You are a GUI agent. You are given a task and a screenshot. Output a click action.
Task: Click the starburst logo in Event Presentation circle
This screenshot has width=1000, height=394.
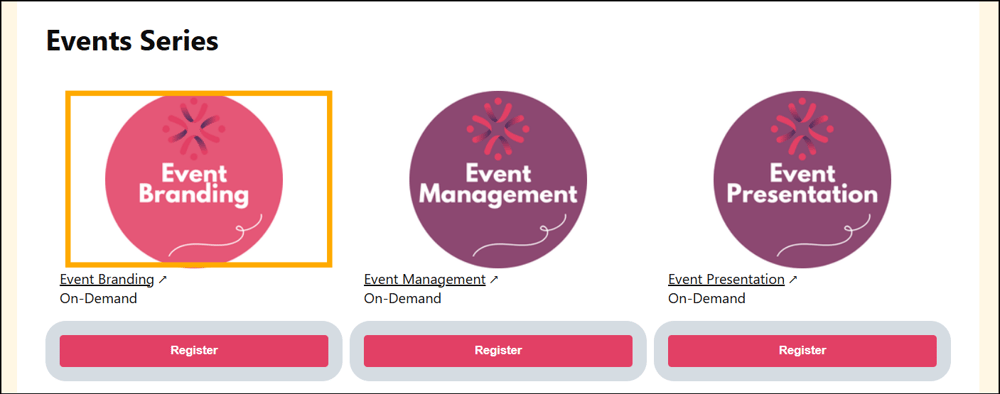pos(802,128)
